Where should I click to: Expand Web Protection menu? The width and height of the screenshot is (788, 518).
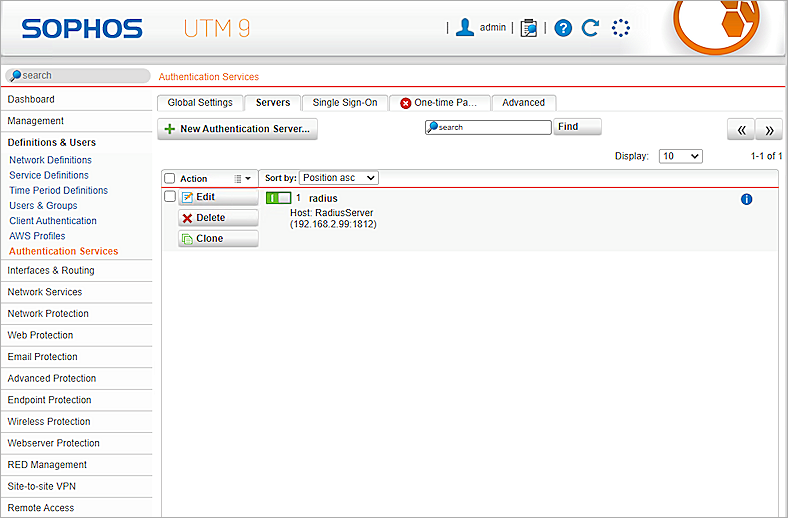[x=76, y=335]
